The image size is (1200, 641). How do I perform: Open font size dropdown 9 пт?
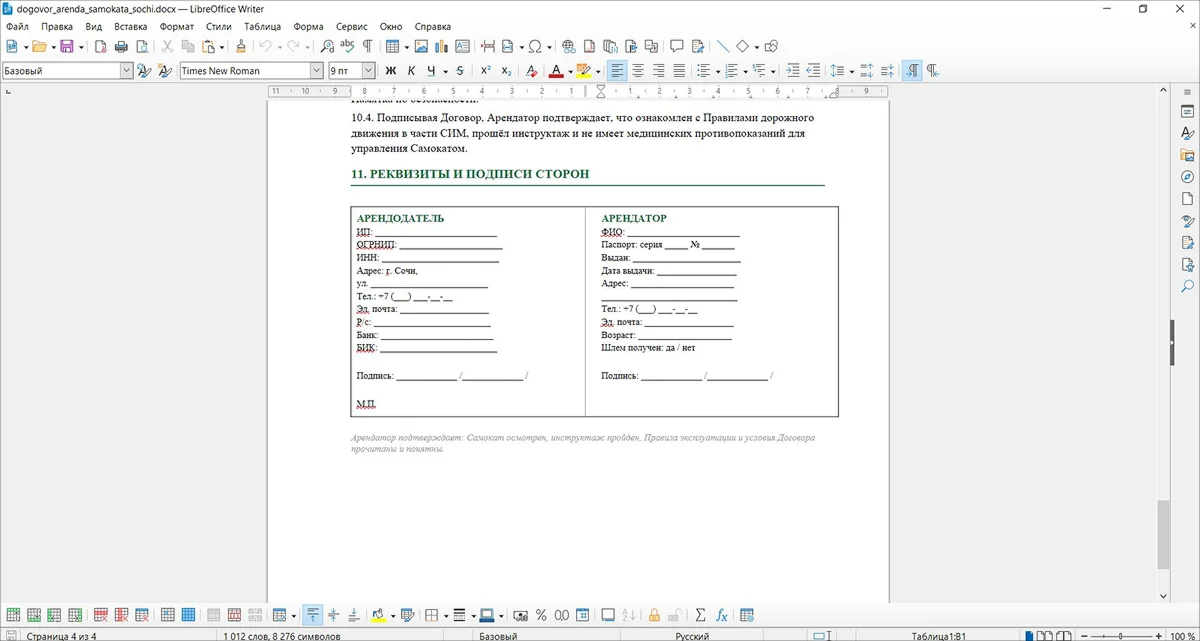[x=368, y=71]
